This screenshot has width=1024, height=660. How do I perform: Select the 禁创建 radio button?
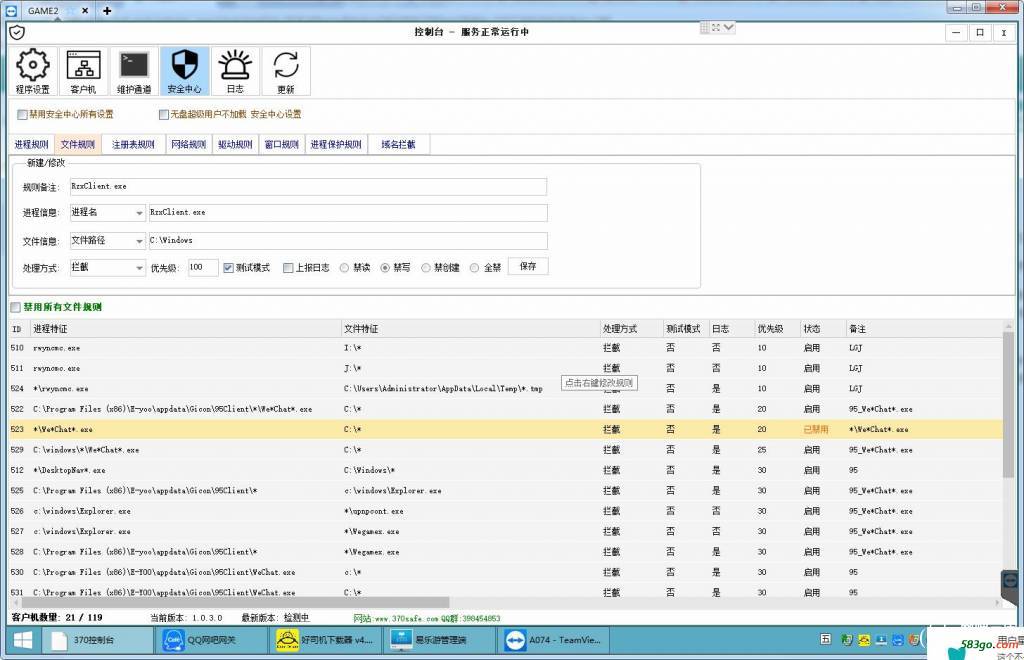pos(427,268)
